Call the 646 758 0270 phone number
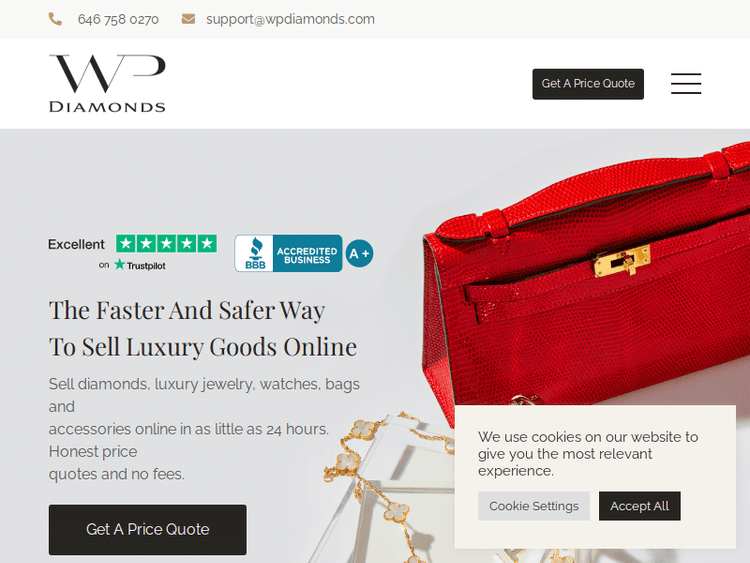 (118, 20)
